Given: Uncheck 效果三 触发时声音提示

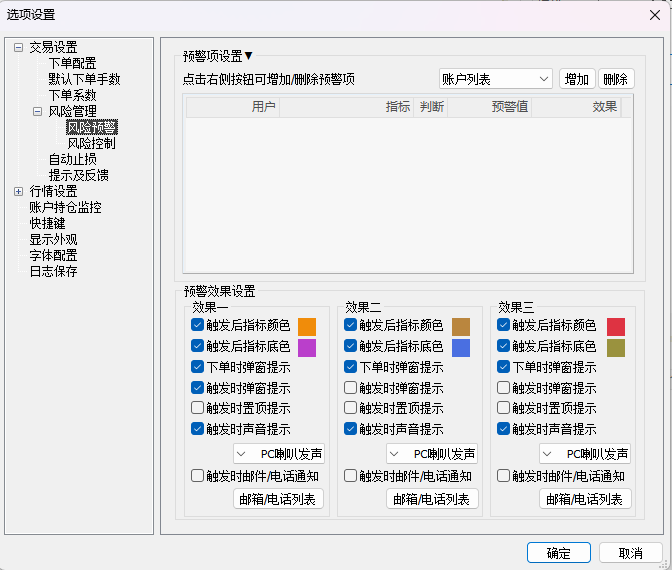Looking at the screenshot, I should click(504, 429).
